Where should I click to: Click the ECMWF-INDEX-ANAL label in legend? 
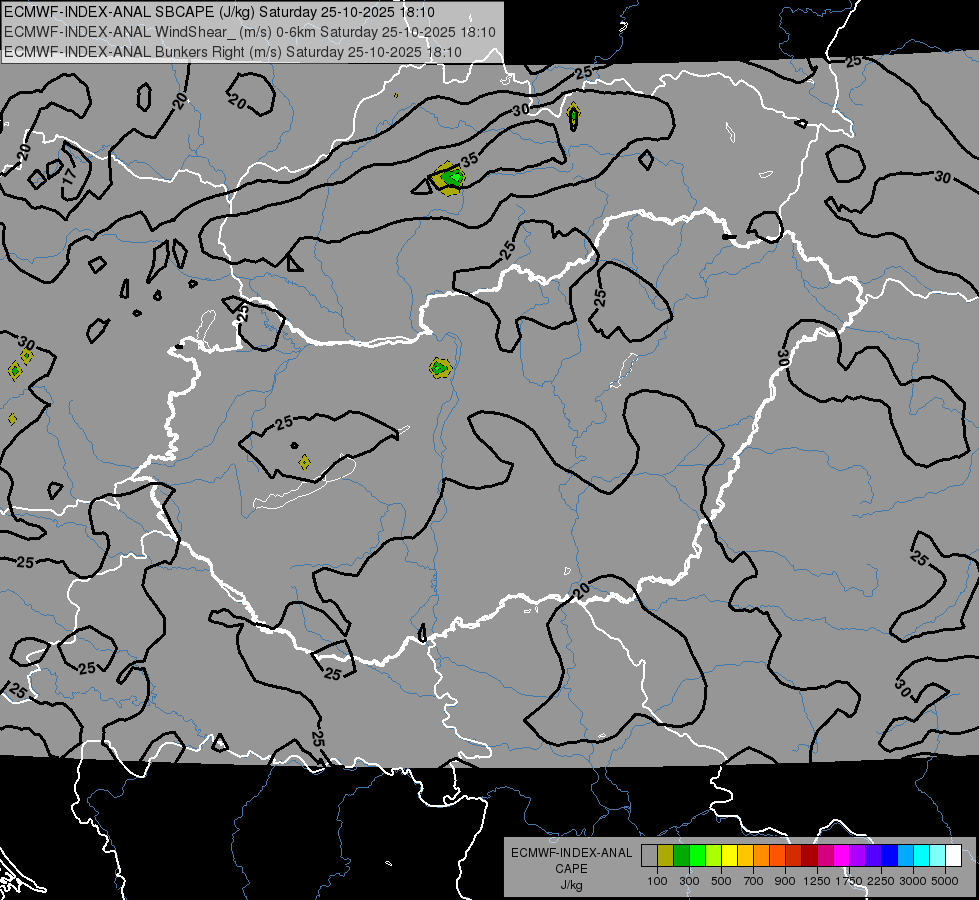pos(571,853)
